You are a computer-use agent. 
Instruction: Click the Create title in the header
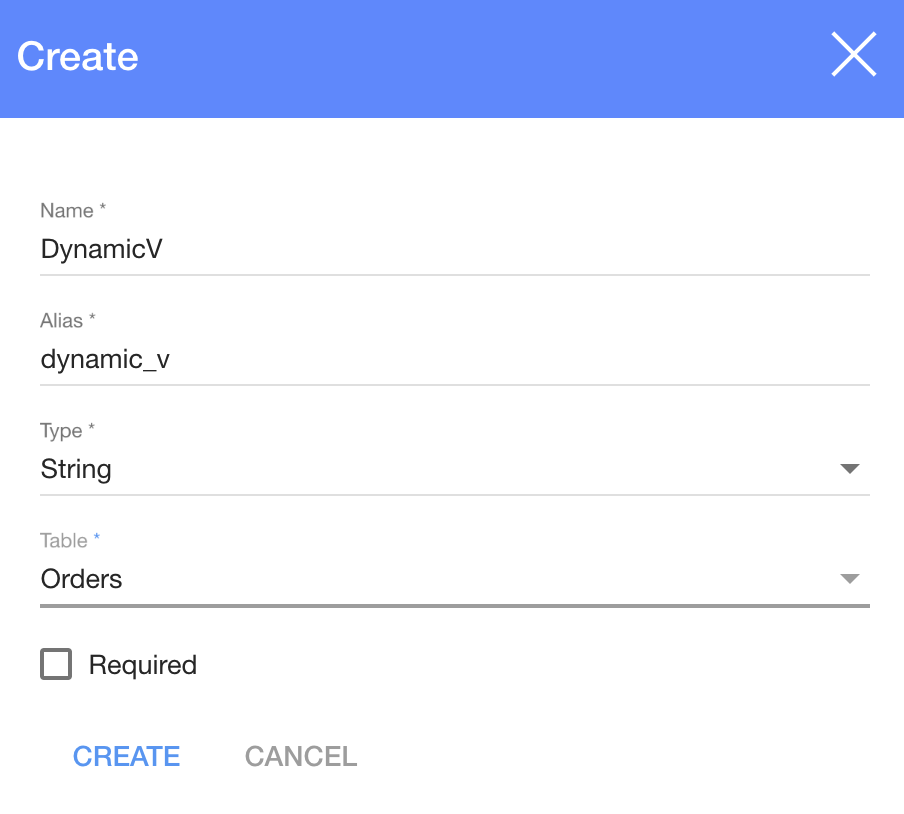(78, 56)
